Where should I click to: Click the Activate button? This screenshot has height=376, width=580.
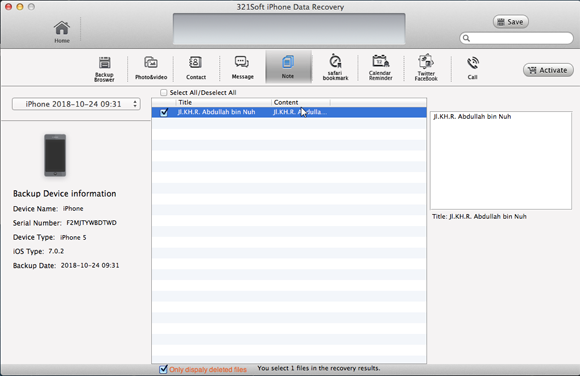(x=548, y=70)
